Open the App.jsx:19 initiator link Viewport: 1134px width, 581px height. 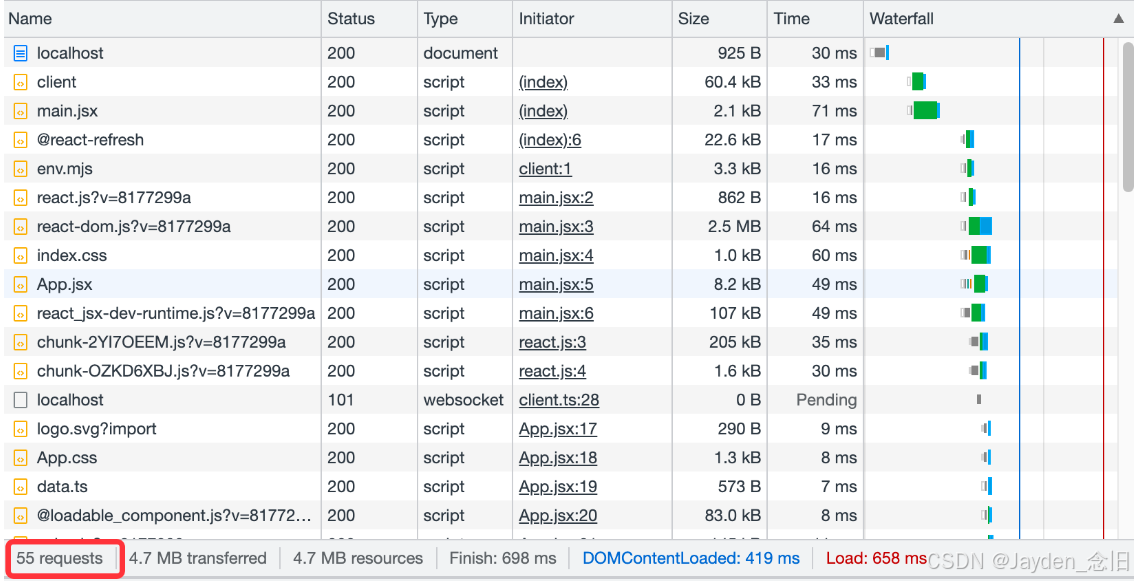coord(558,488)
